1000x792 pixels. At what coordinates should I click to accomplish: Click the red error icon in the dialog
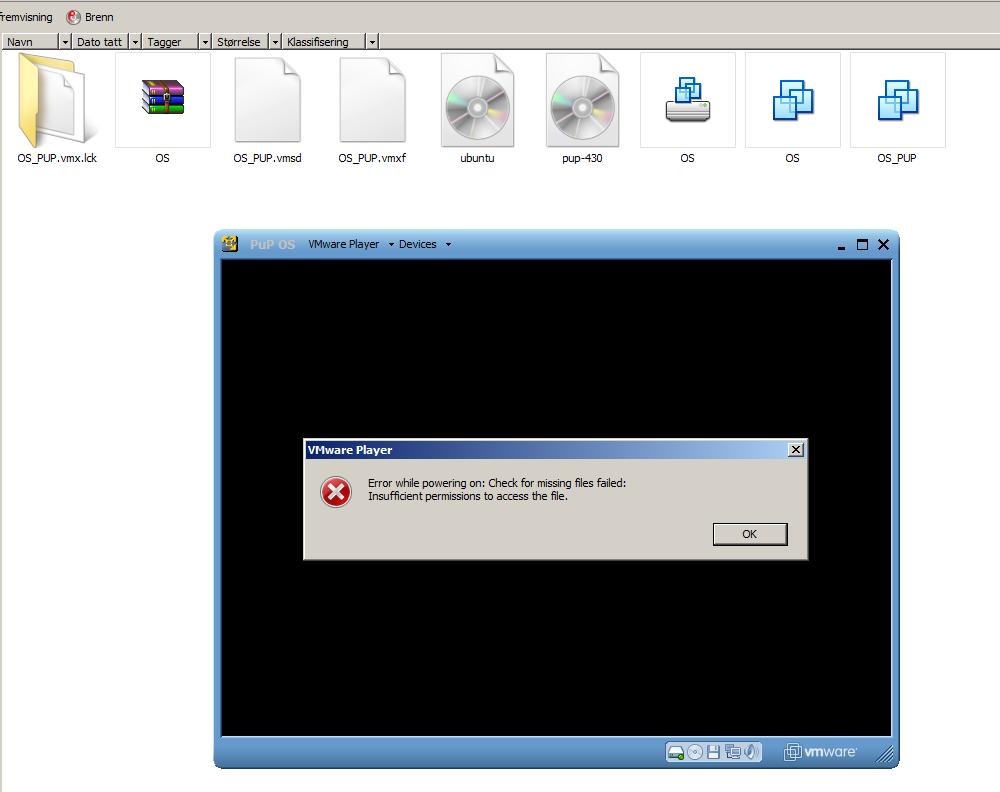coord(336,492)
